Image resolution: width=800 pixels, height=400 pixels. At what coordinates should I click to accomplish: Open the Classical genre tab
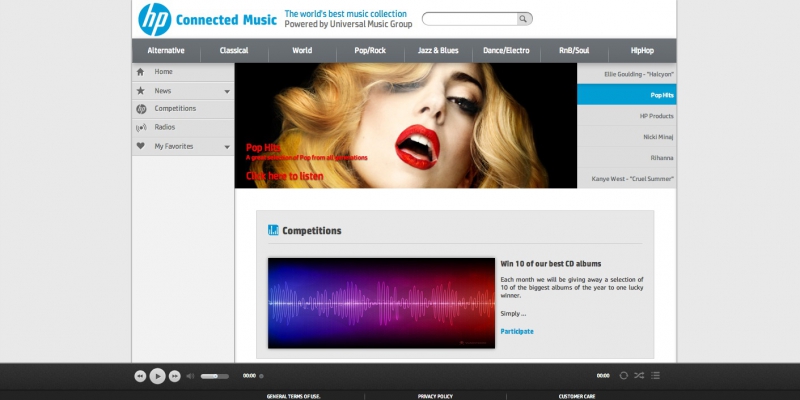[234, 51]
